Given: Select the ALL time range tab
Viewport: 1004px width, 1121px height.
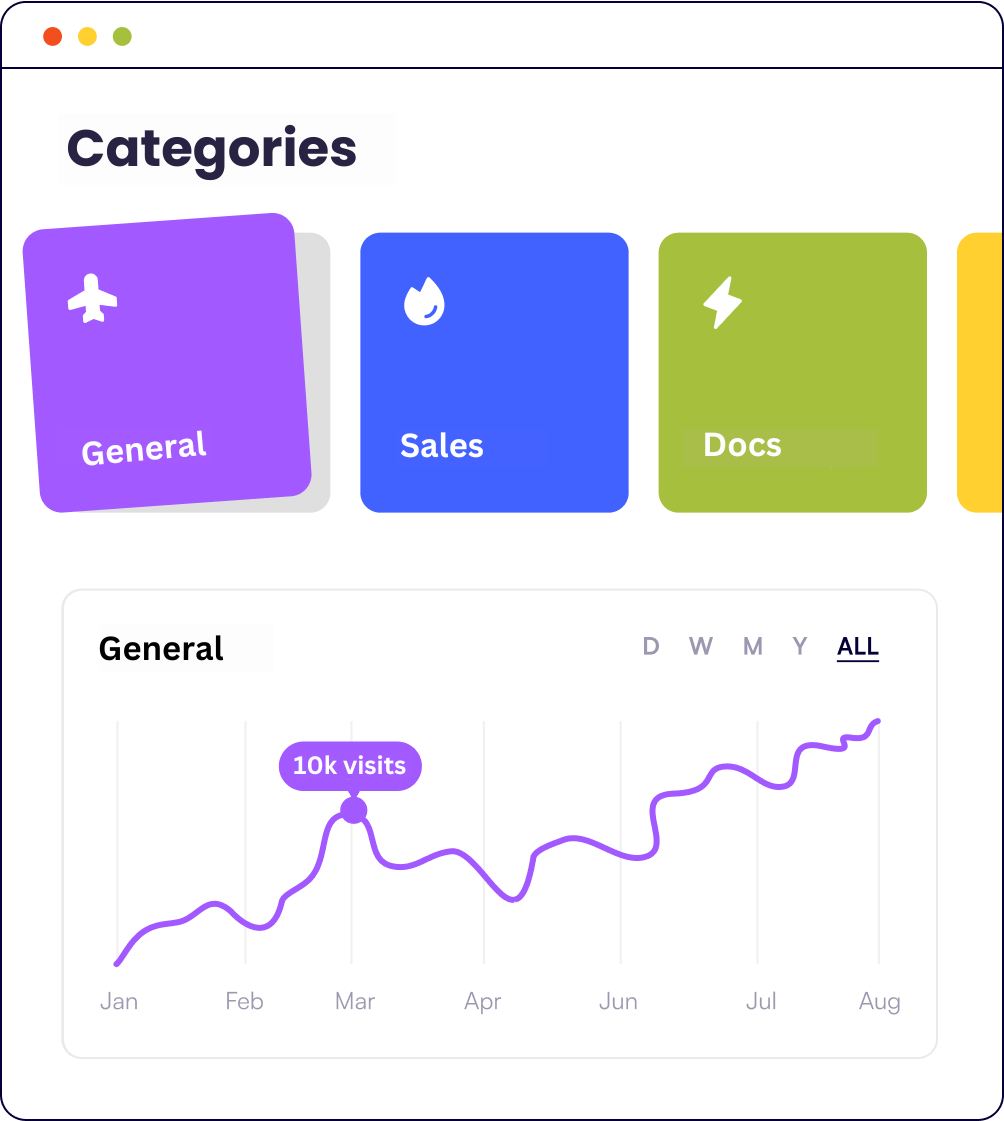Looking at the screenshot, I should pos(858,647).
